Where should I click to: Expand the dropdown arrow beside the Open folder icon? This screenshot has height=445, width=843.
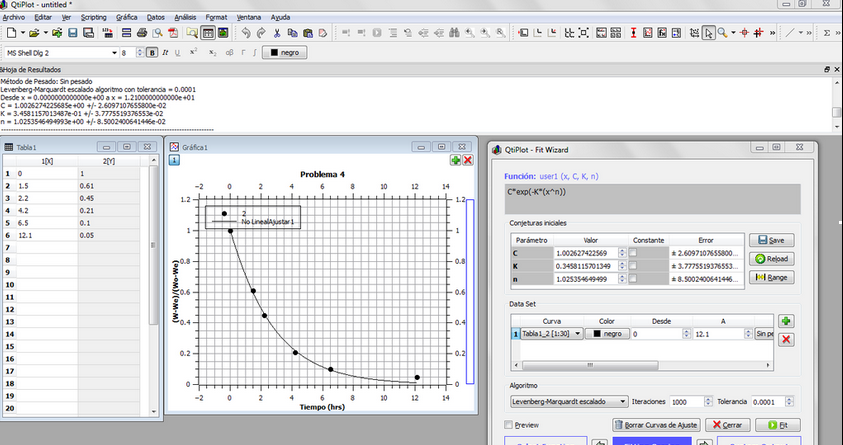45,33
